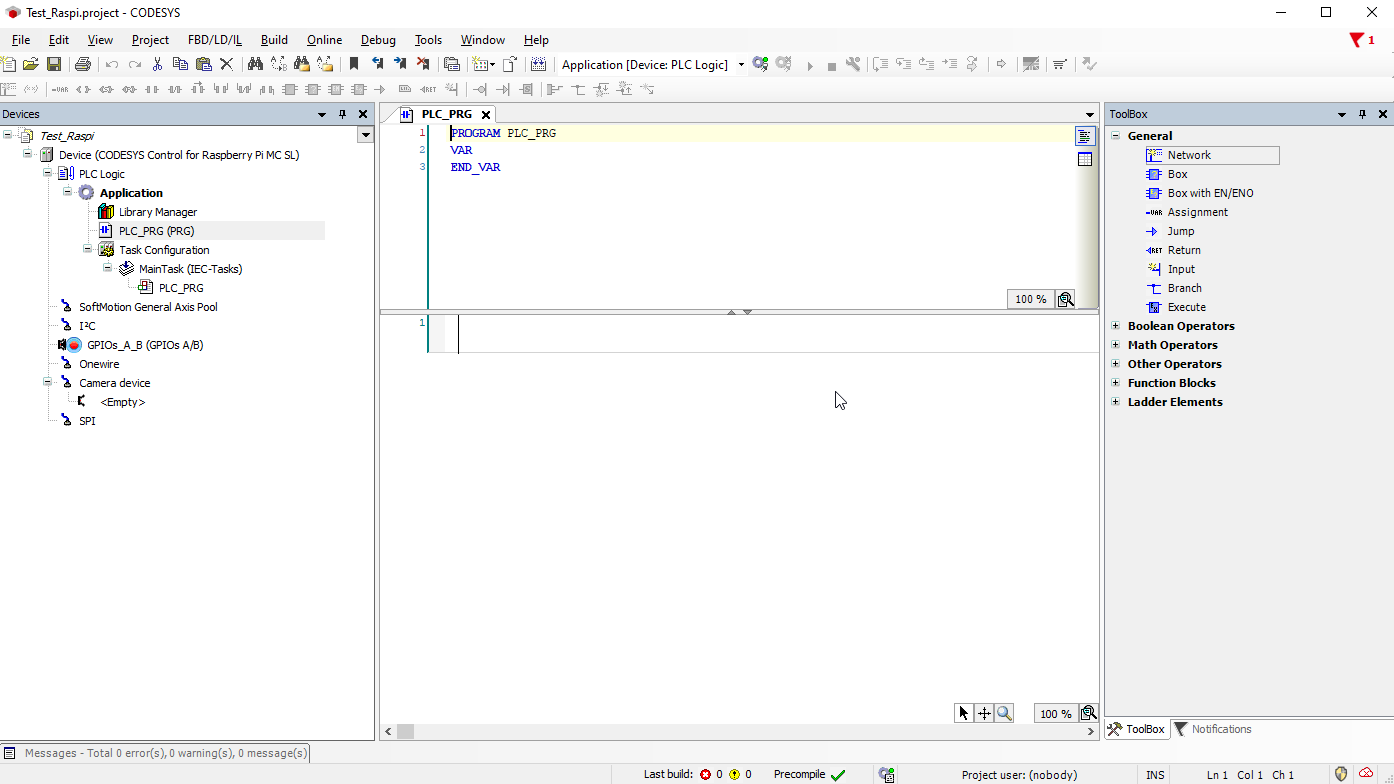Click the Cut scissors icon
This screenshot has width=1394, height=784.
click(157, 64)
